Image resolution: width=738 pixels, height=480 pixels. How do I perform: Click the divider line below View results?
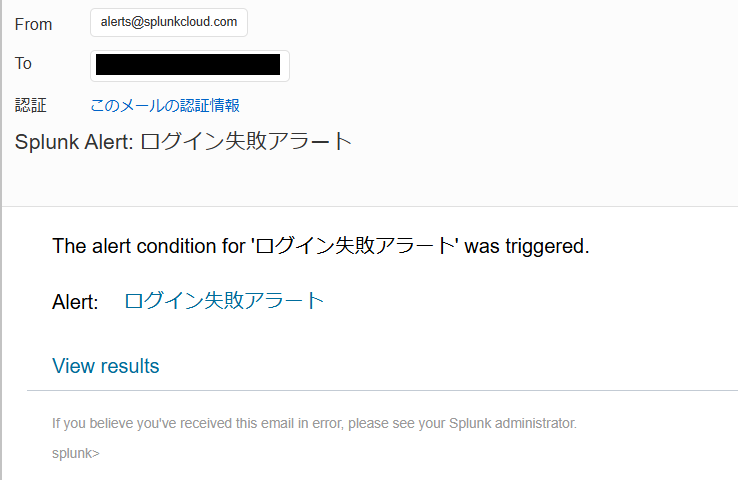tap(380, 390)
